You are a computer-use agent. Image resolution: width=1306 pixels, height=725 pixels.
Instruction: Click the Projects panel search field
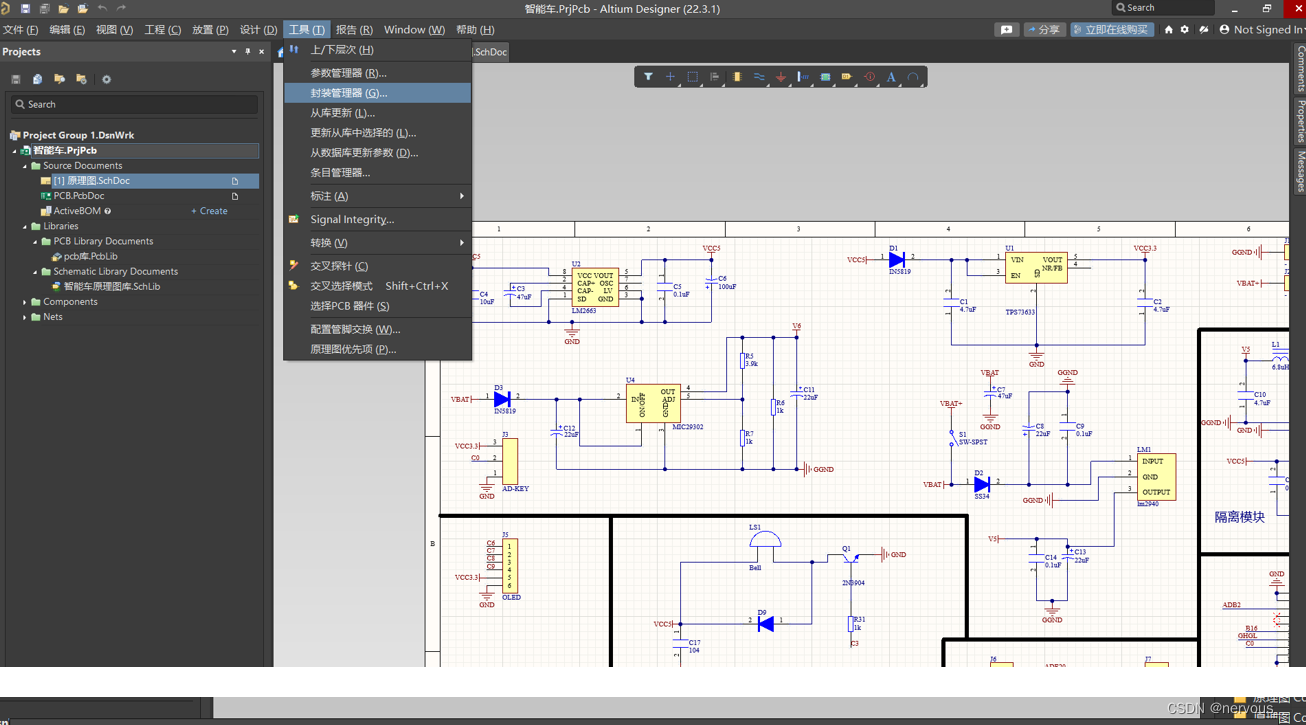click(x=135, y=104)
